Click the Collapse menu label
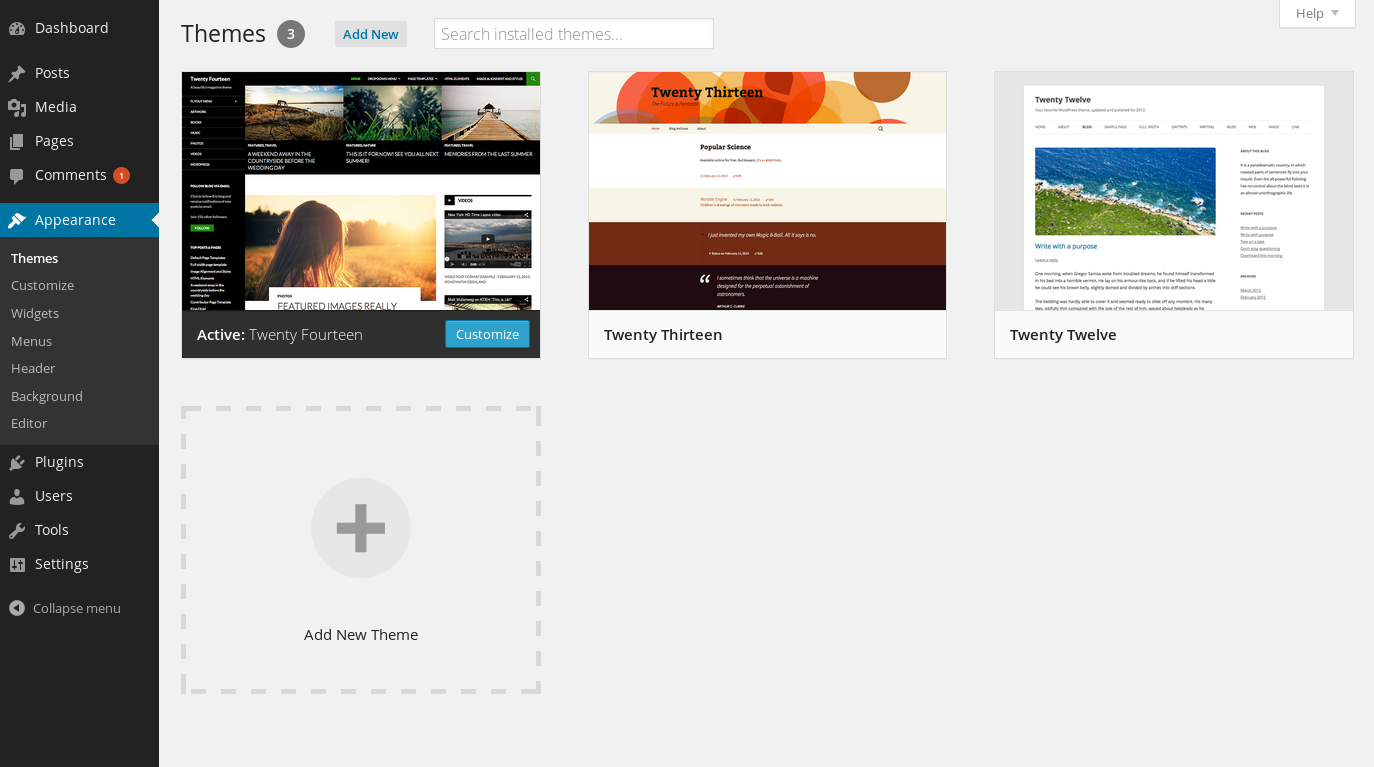Screen dimensions: 1374x767 tap(77, 608)
